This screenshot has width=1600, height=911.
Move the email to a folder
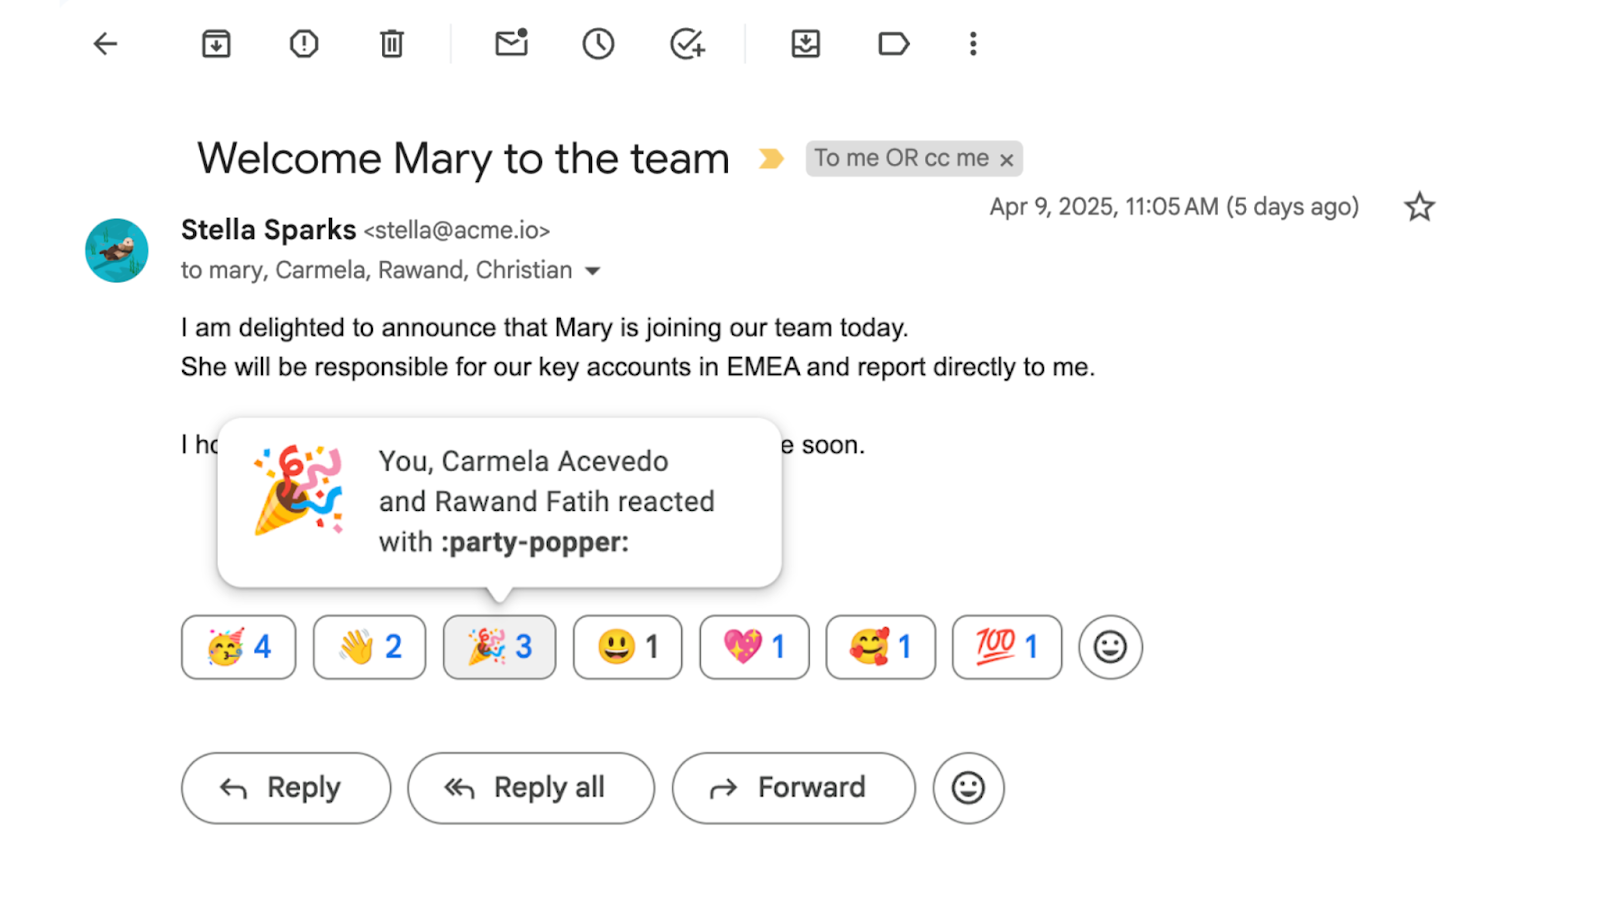(806, 44)
